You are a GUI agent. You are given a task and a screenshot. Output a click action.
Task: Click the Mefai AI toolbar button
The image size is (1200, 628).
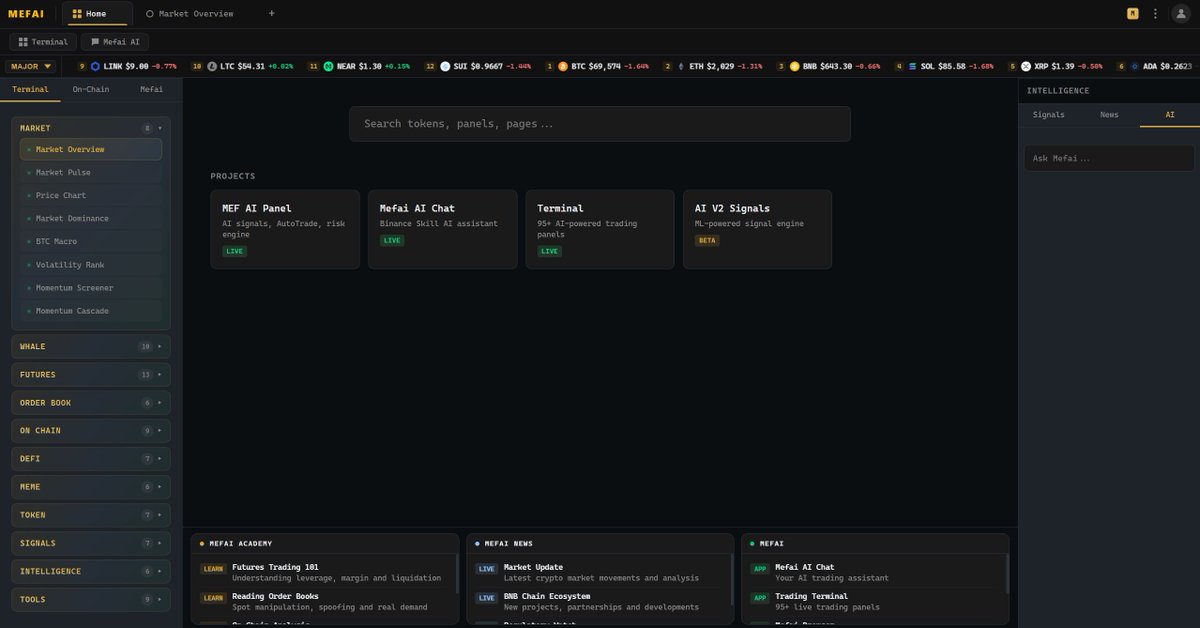pos(115,42)
